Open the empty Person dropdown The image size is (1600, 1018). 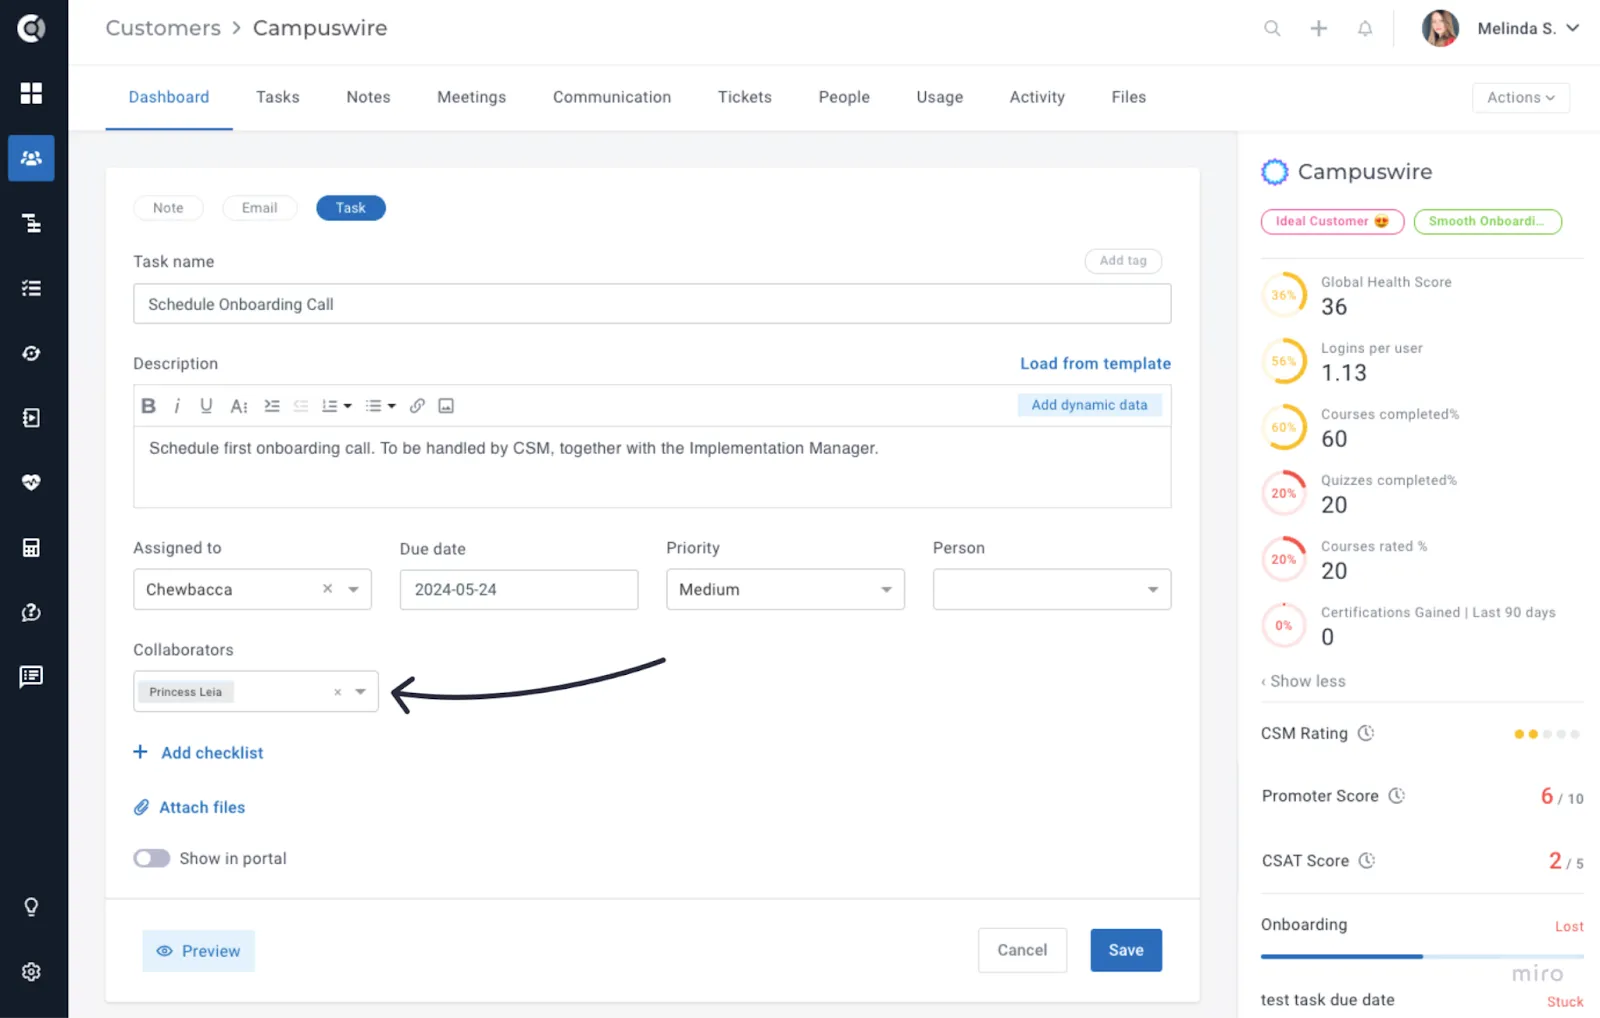[1052, 590]
